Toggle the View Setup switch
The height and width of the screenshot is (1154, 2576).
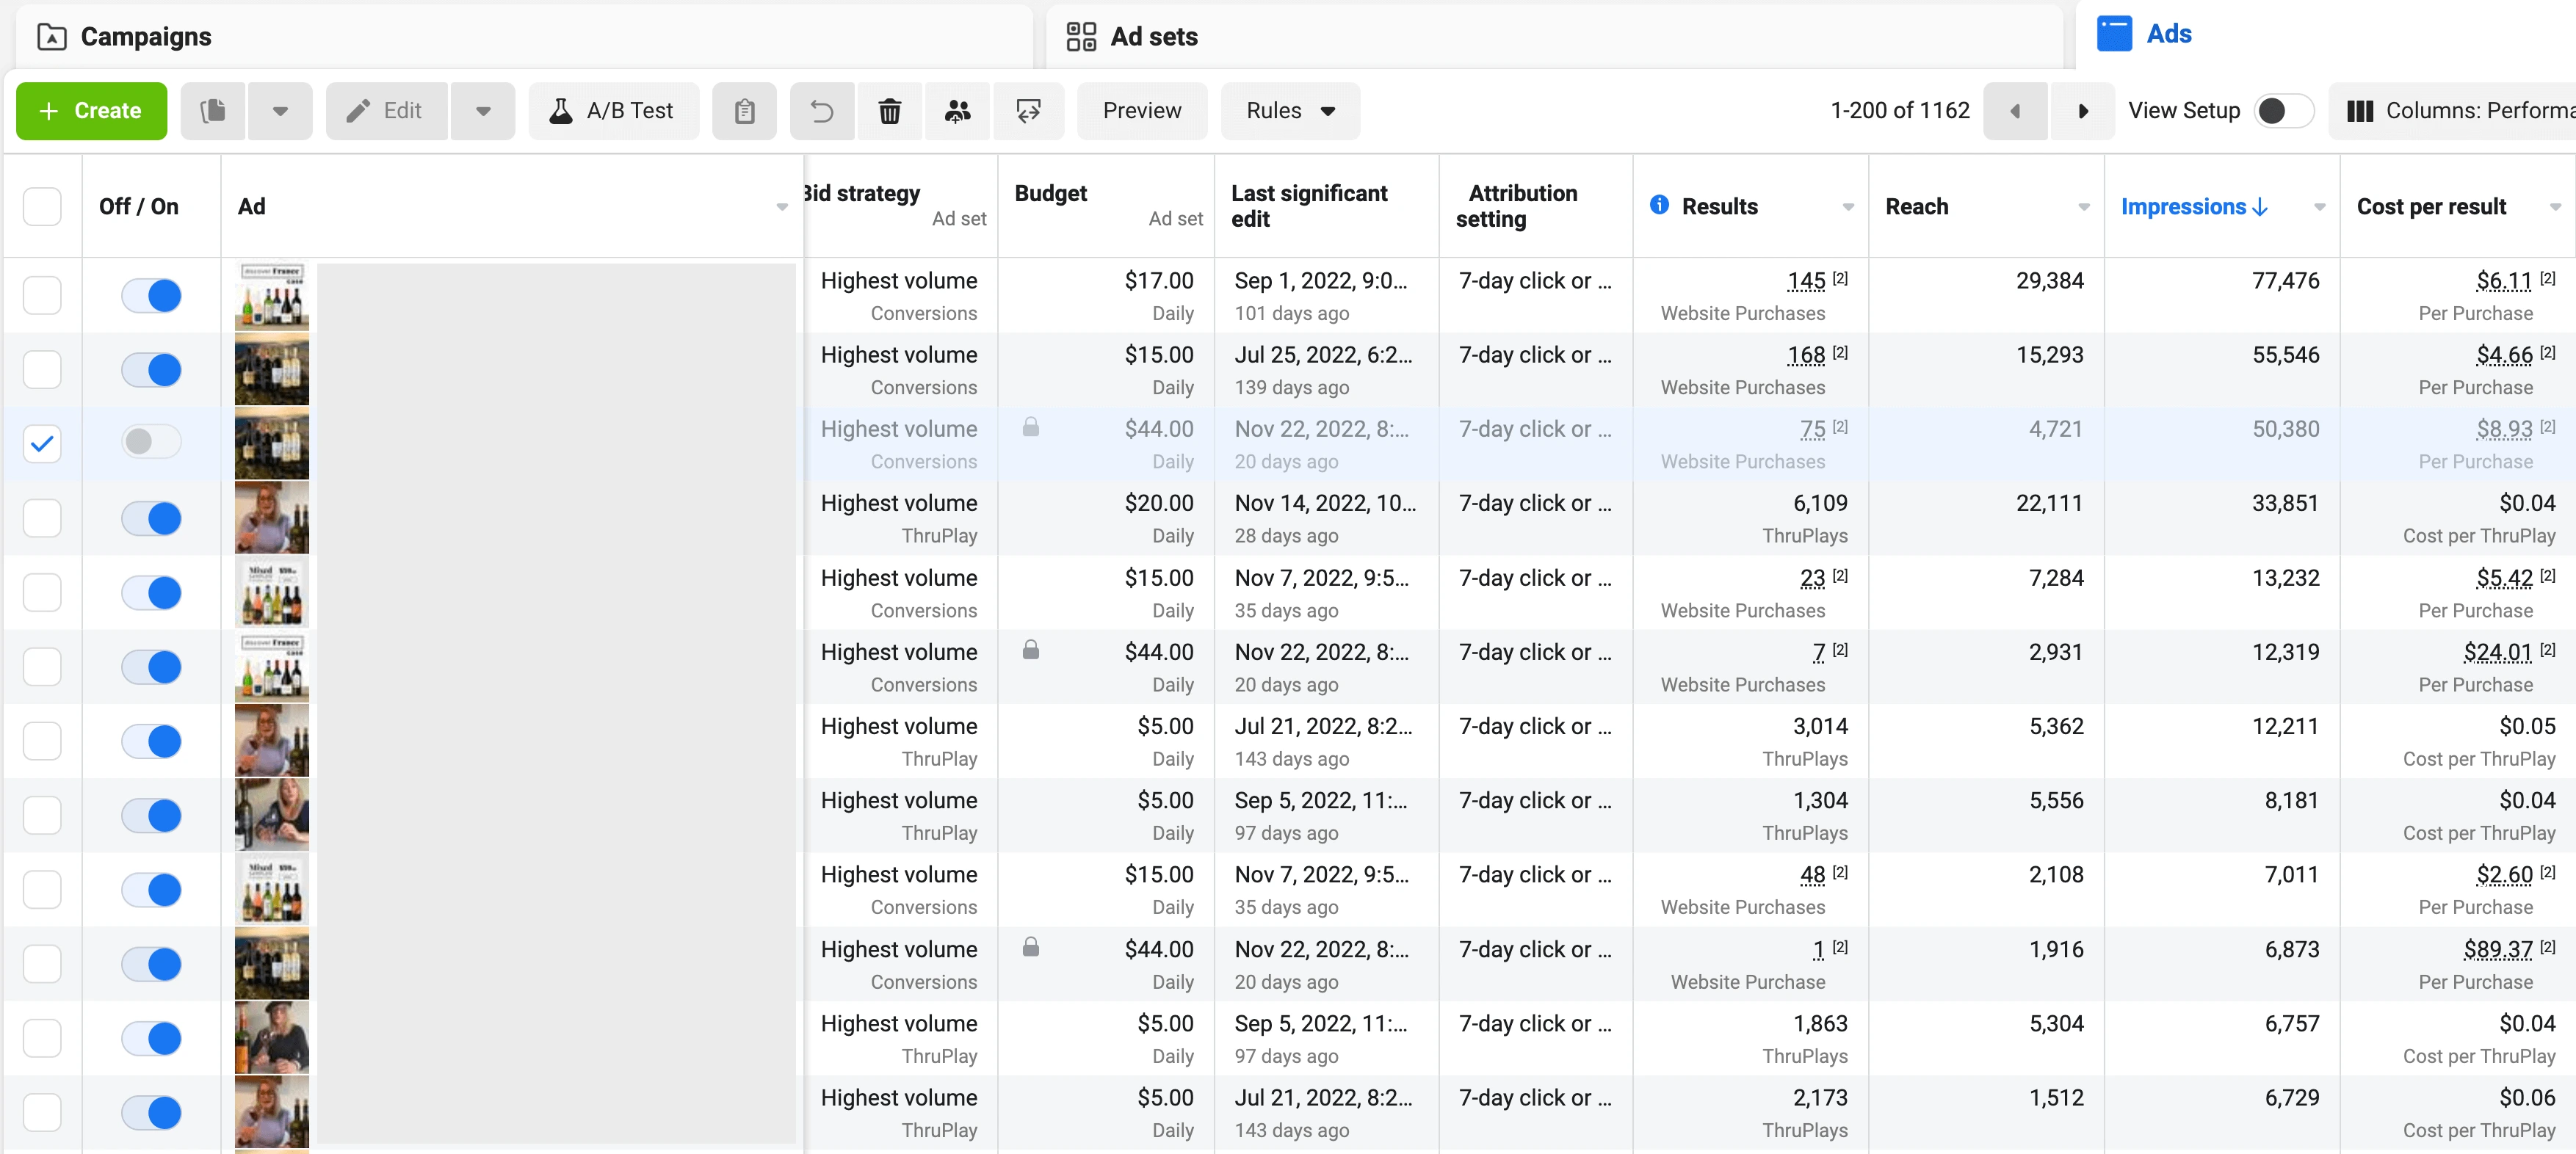2283,111
